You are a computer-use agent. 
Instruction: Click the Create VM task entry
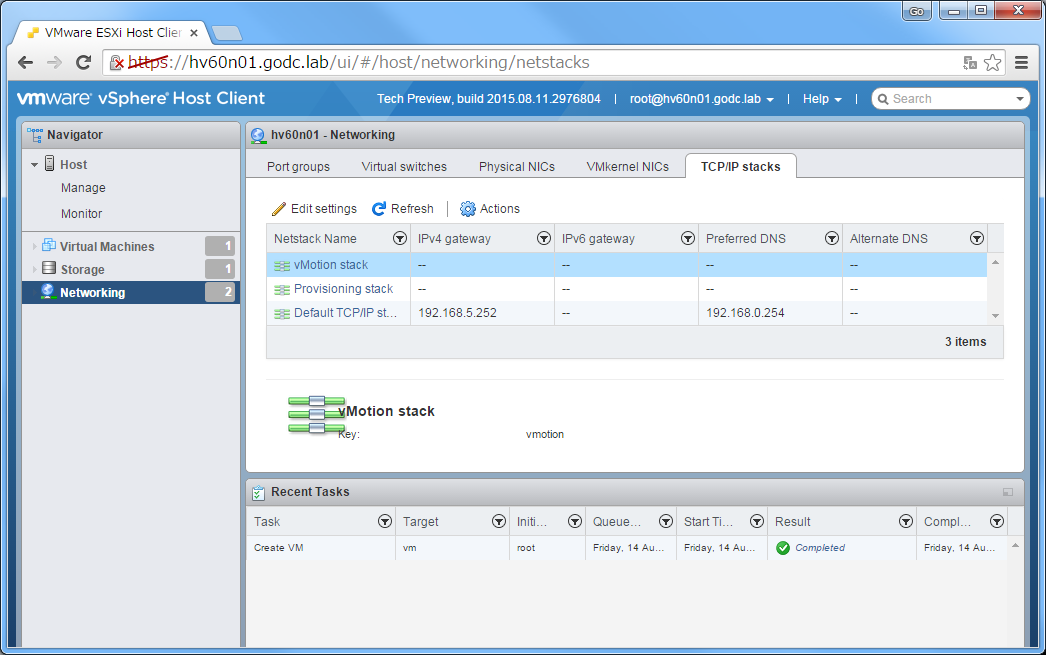278,548
